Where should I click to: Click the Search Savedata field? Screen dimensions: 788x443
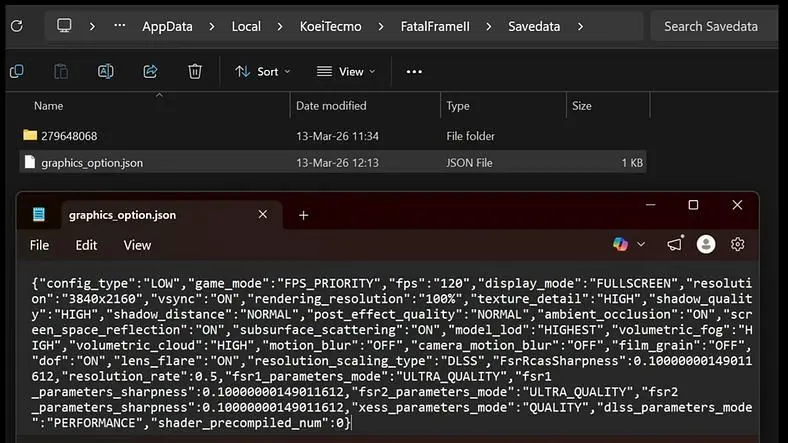pos(714,26)
